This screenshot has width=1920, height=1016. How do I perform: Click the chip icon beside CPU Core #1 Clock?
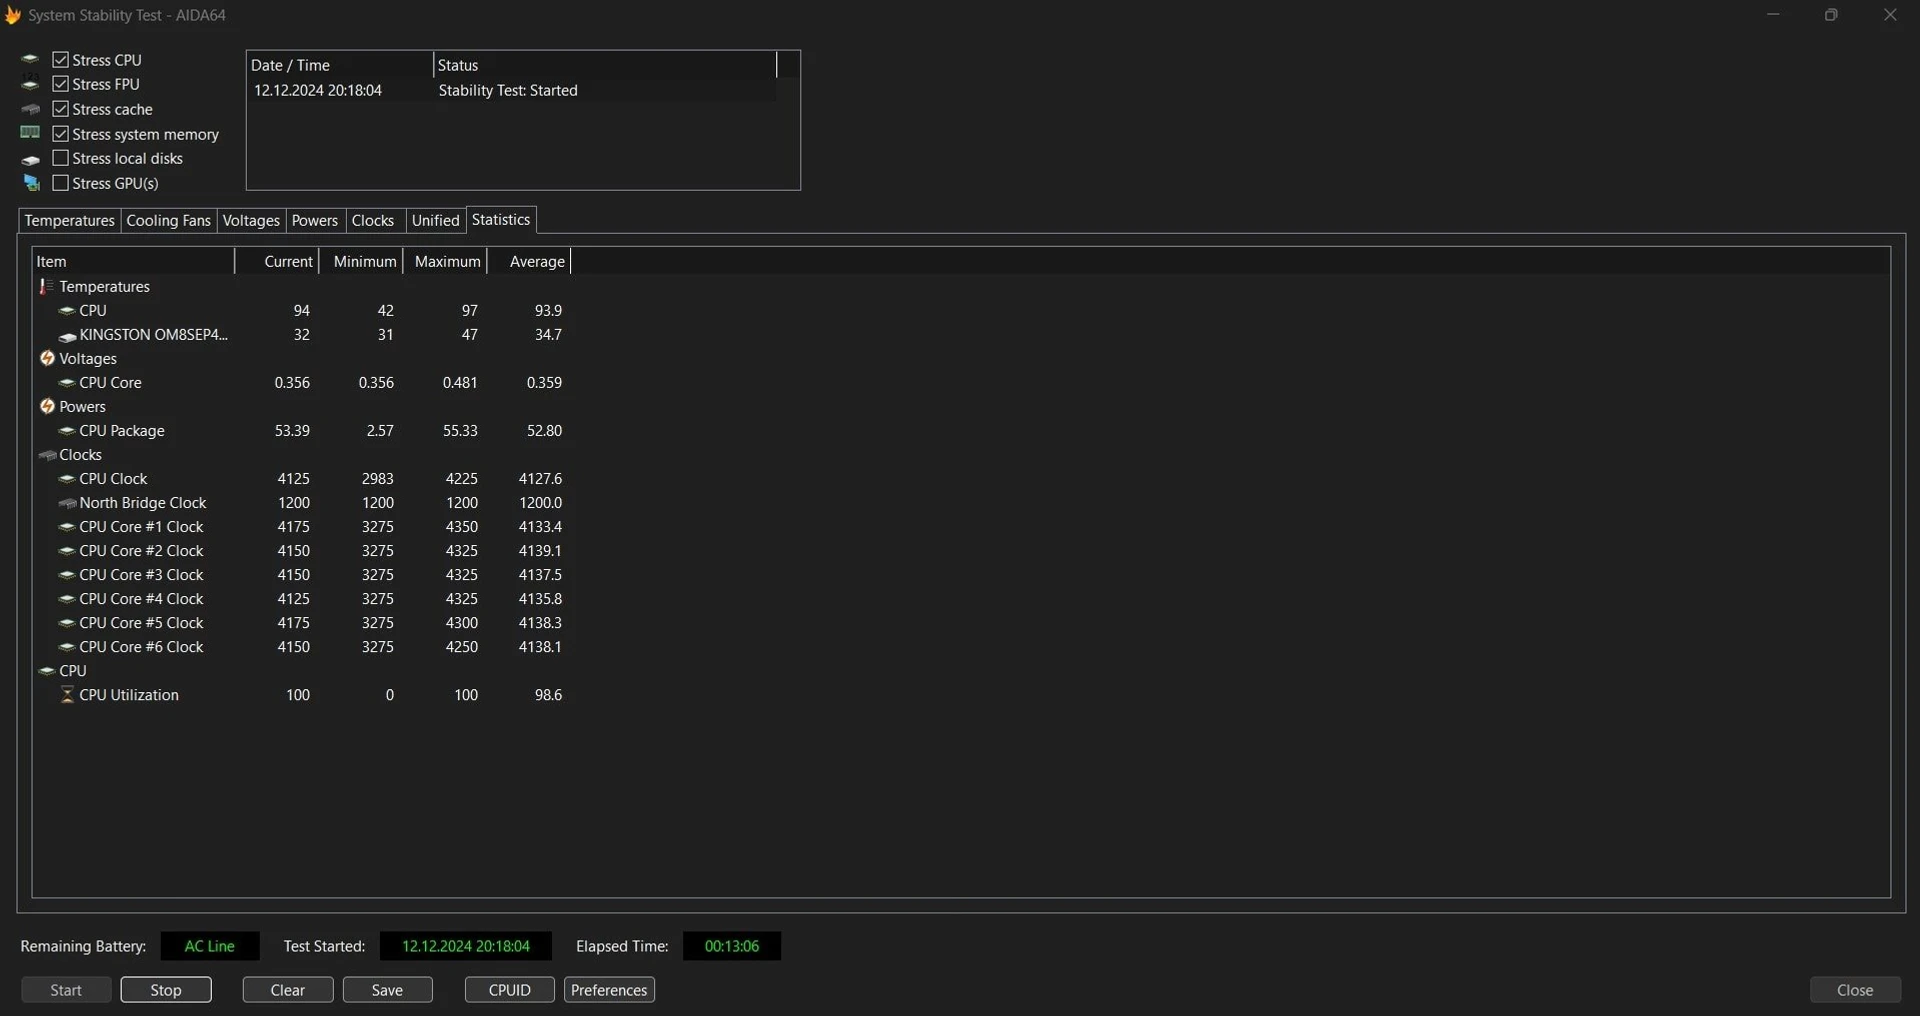67,527
